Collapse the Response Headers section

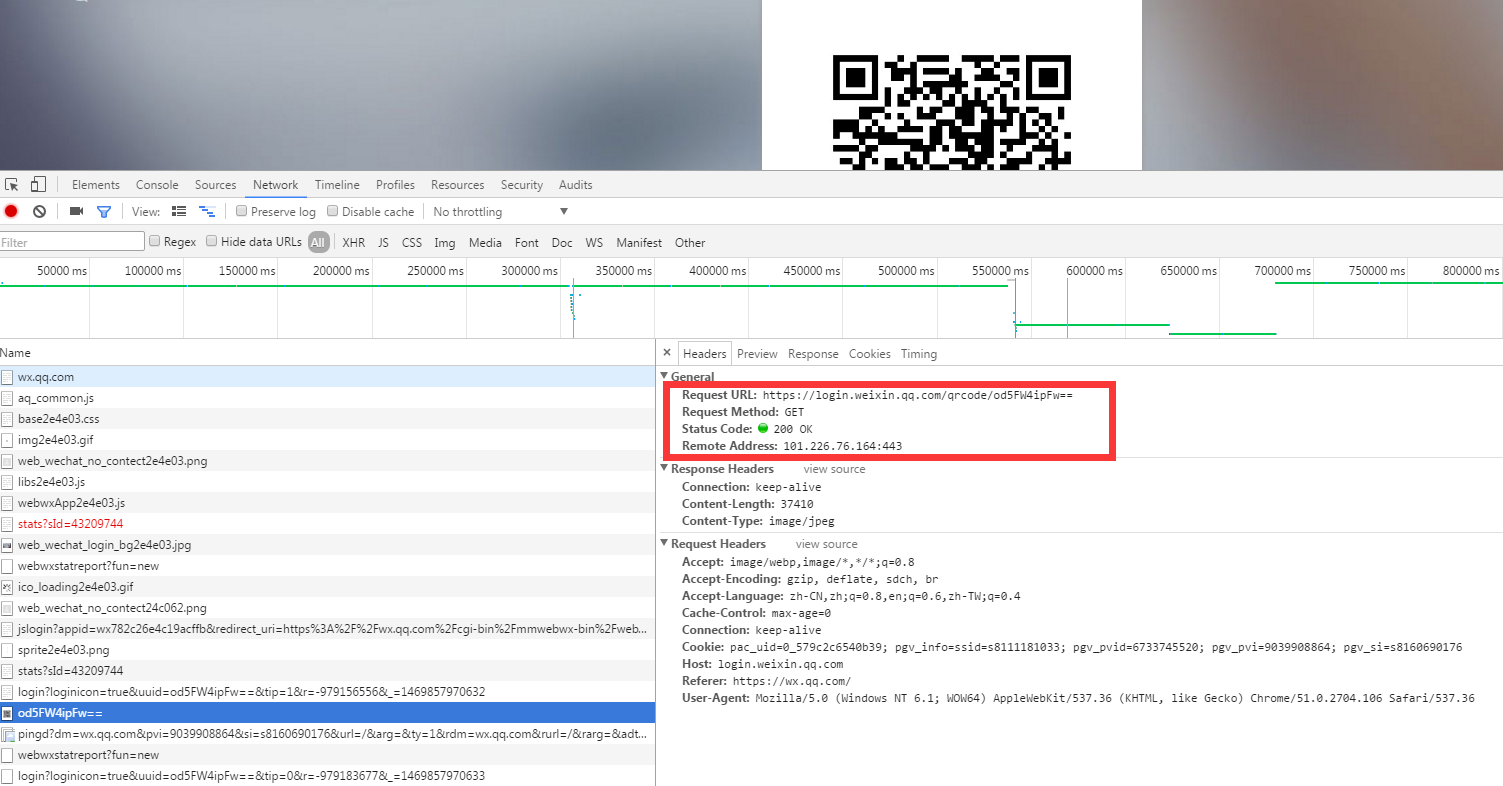point(664,468)
